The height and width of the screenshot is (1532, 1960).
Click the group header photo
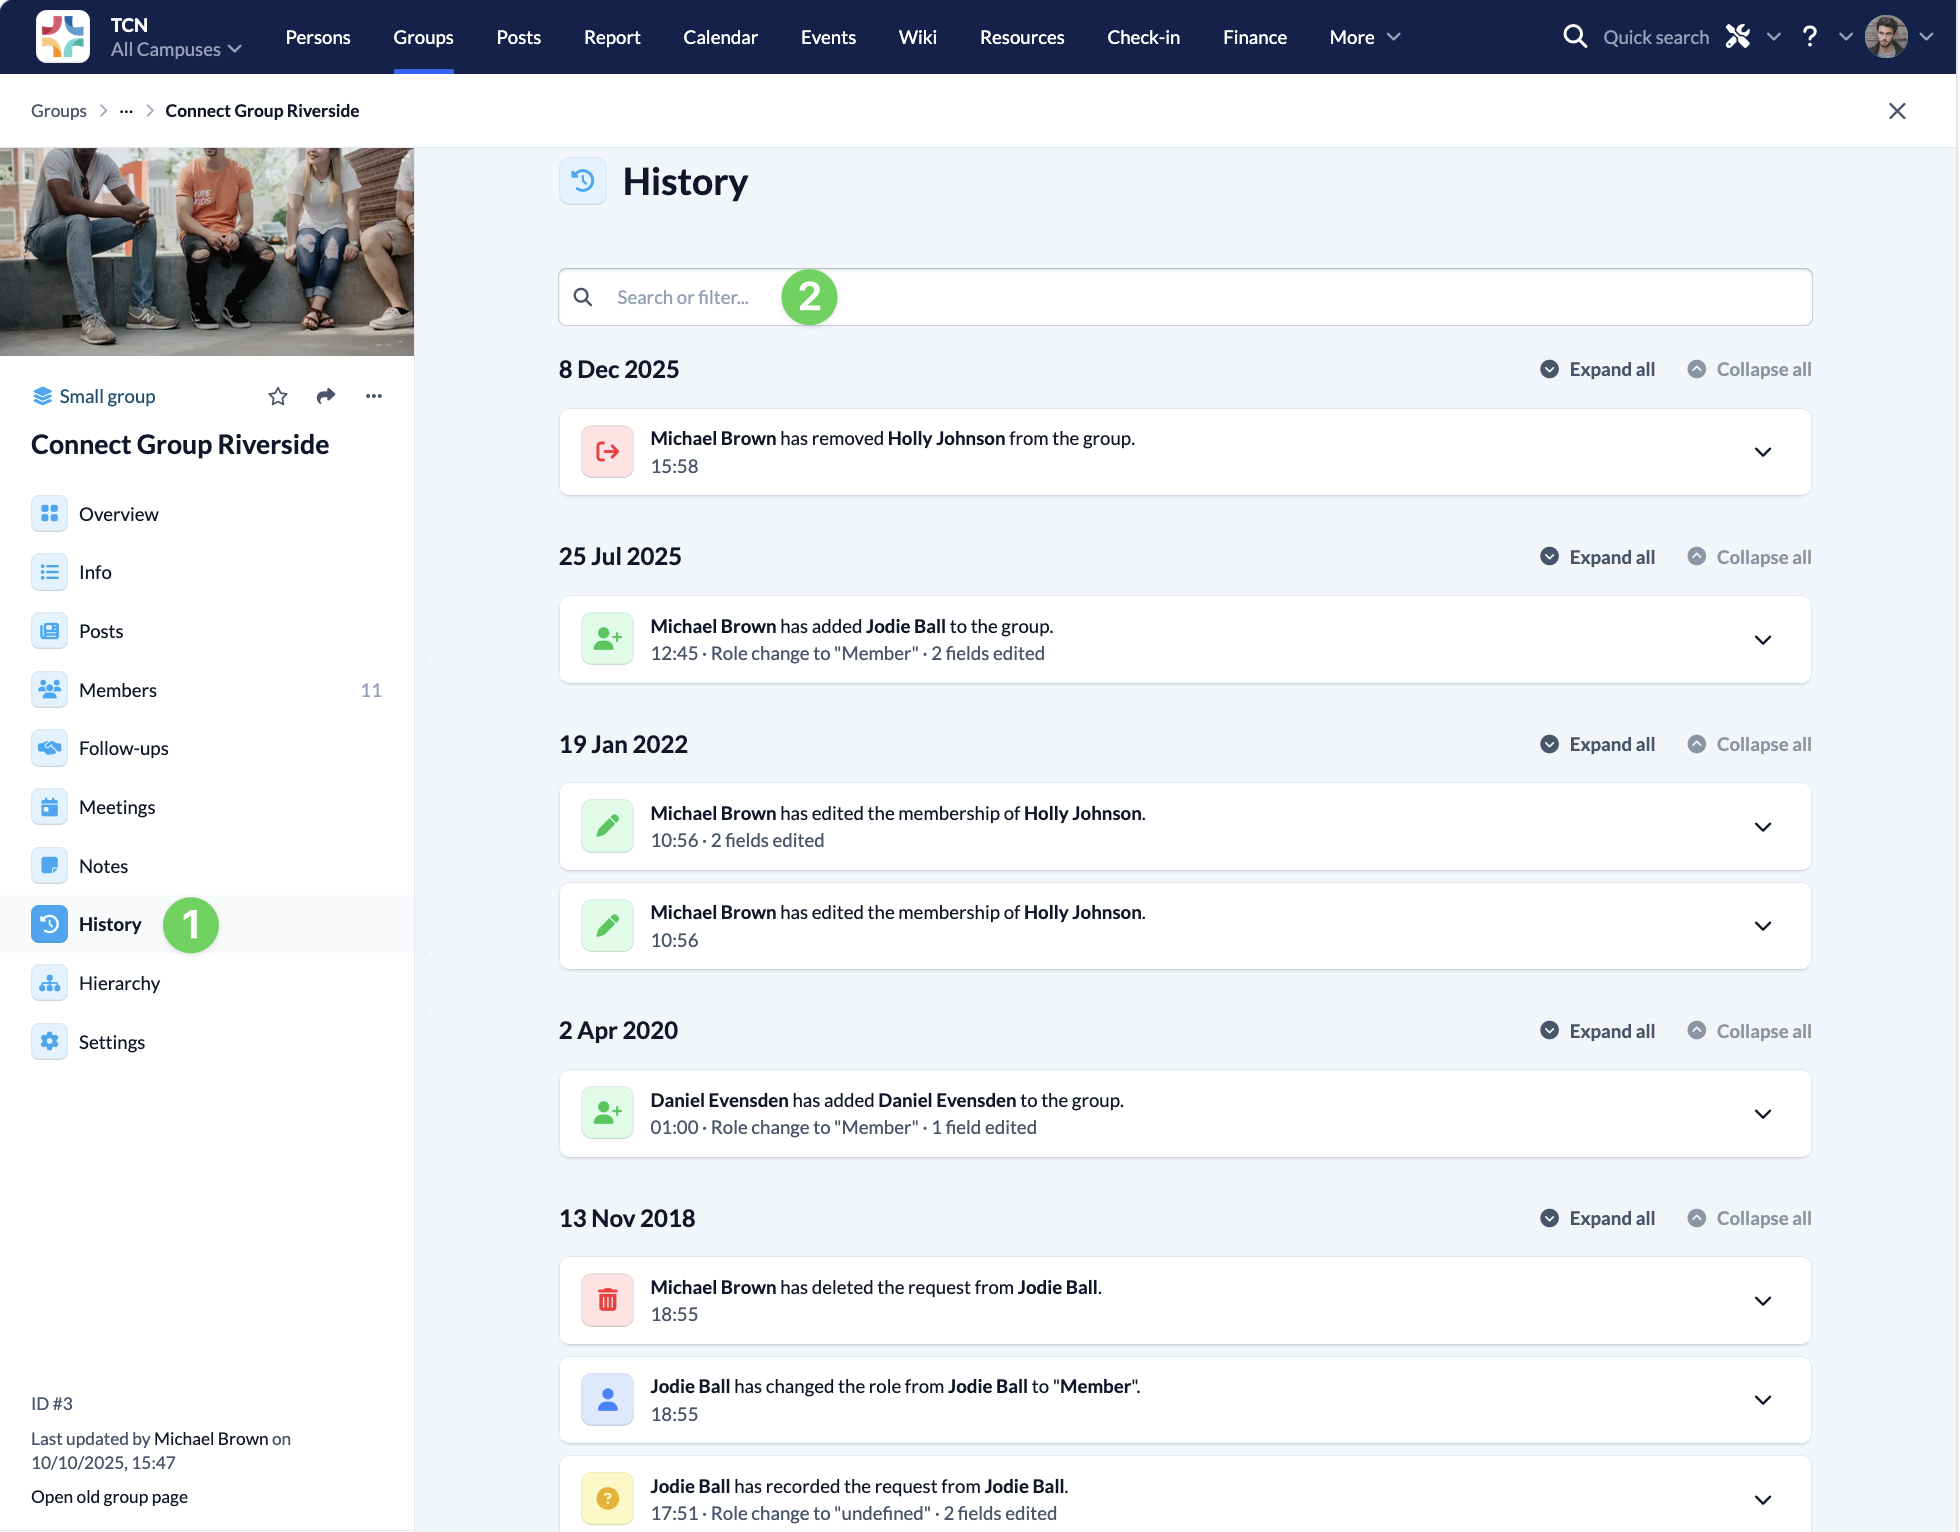click(207, 252)
